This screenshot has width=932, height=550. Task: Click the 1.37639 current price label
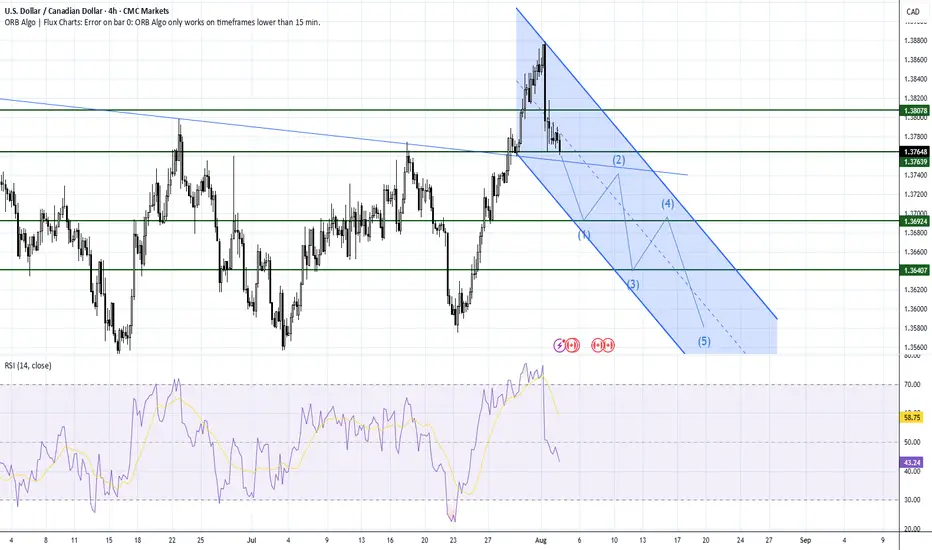[x=915, y=162]
